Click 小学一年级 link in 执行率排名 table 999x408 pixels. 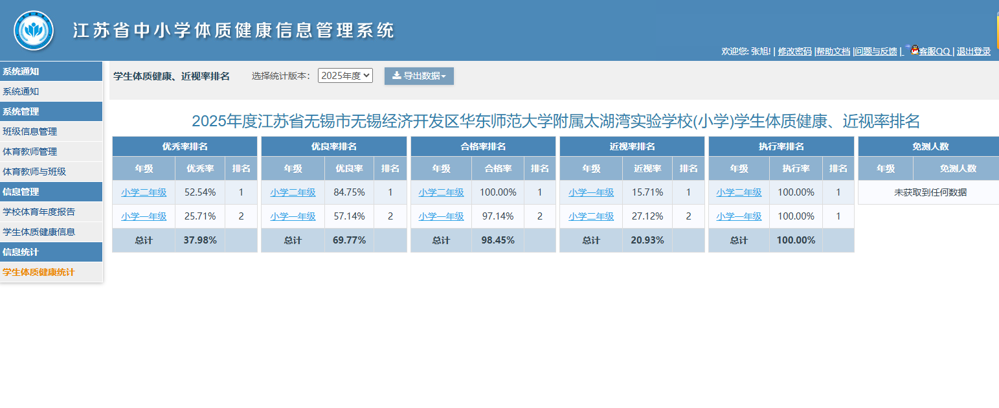coord(739,217)
